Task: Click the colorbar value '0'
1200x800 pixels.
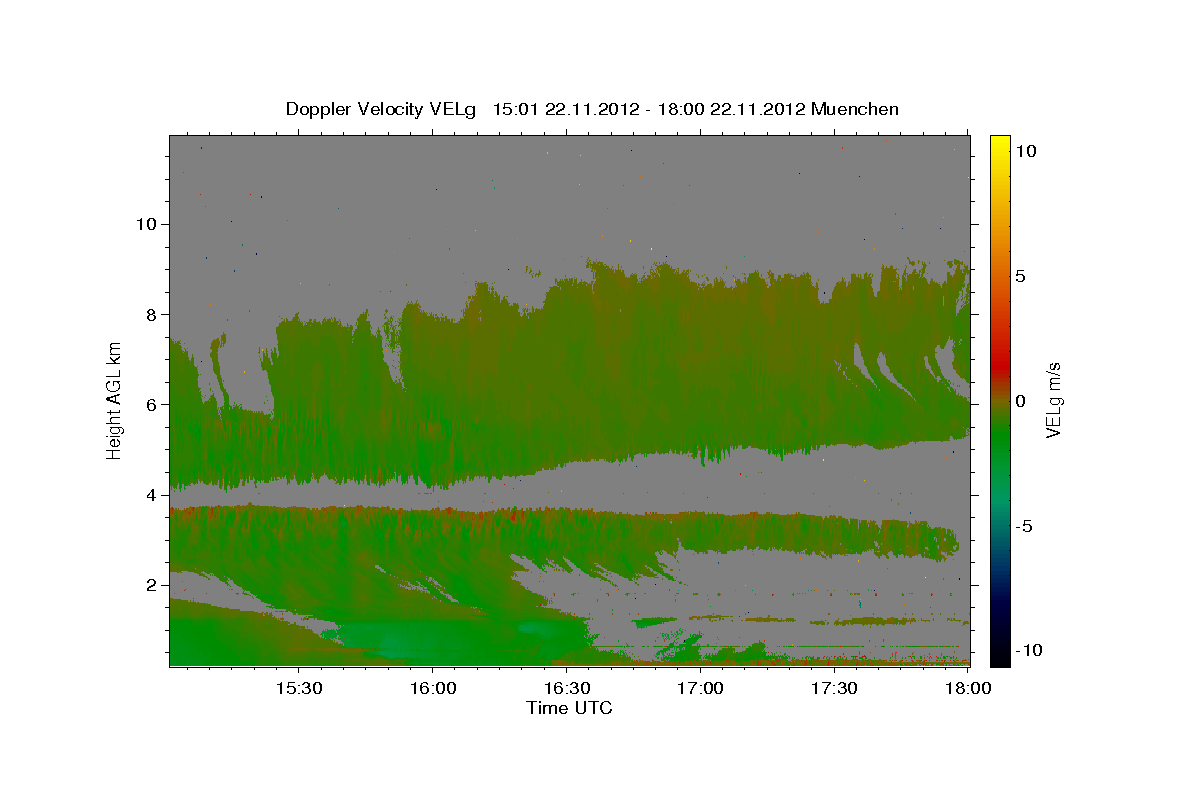Action: (x=1020, y=401)
